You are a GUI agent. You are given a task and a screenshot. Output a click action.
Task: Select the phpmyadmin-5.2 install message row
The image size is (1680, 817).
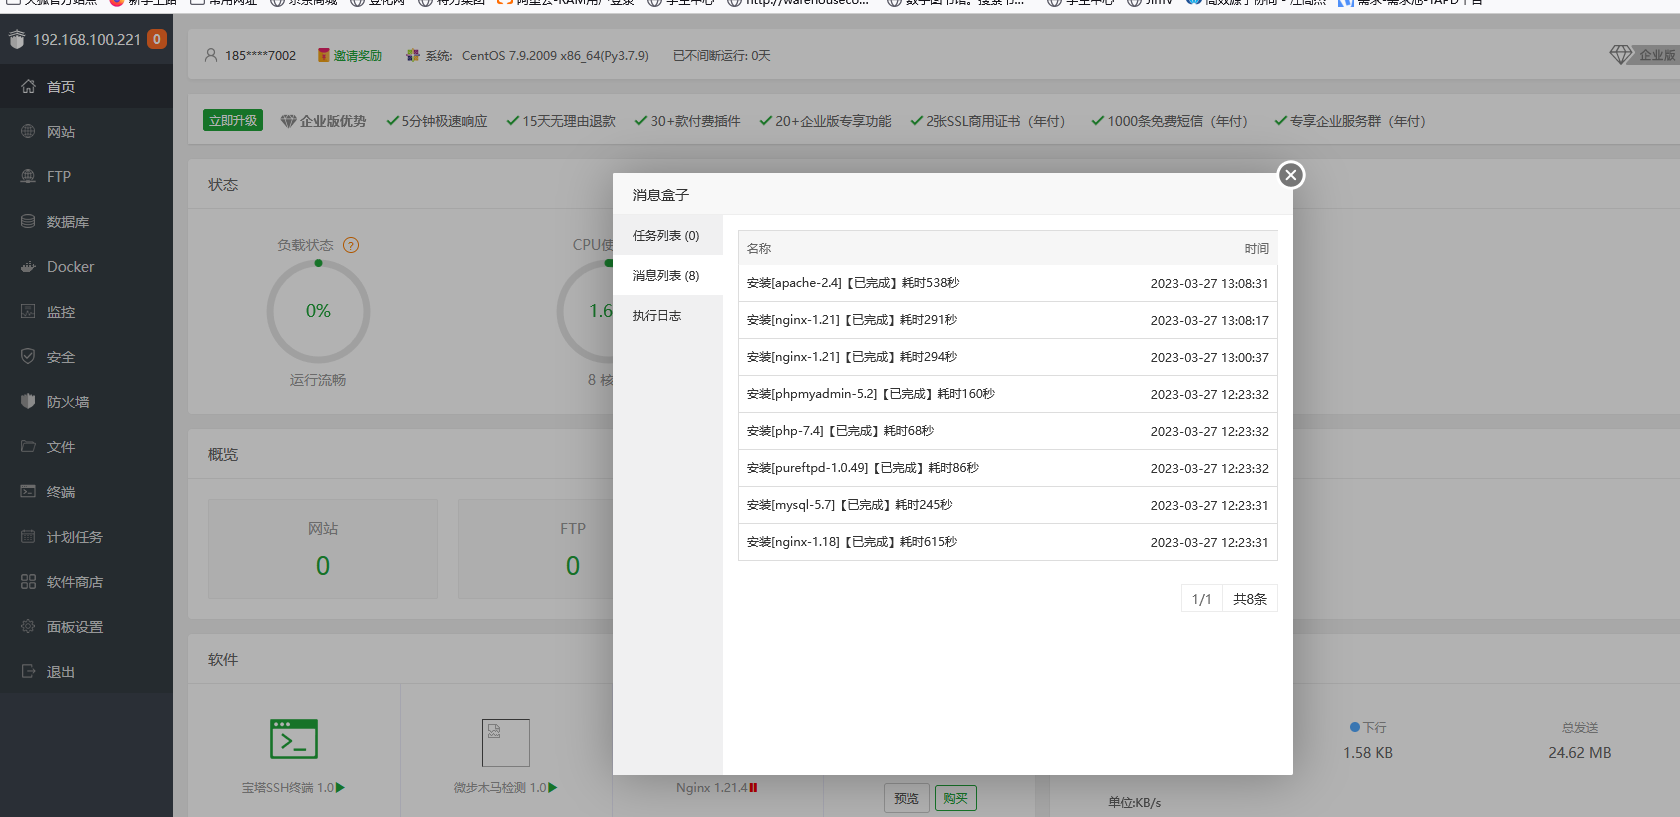tap(1008, 394)
